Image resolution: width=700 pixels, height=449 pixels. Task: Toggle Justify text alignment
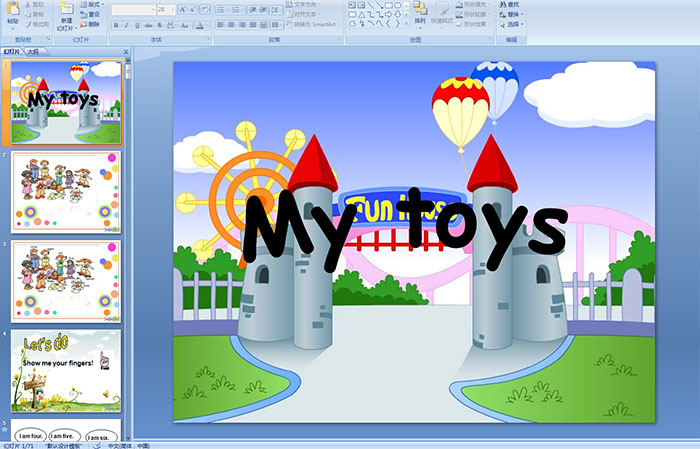coord(253,25)
